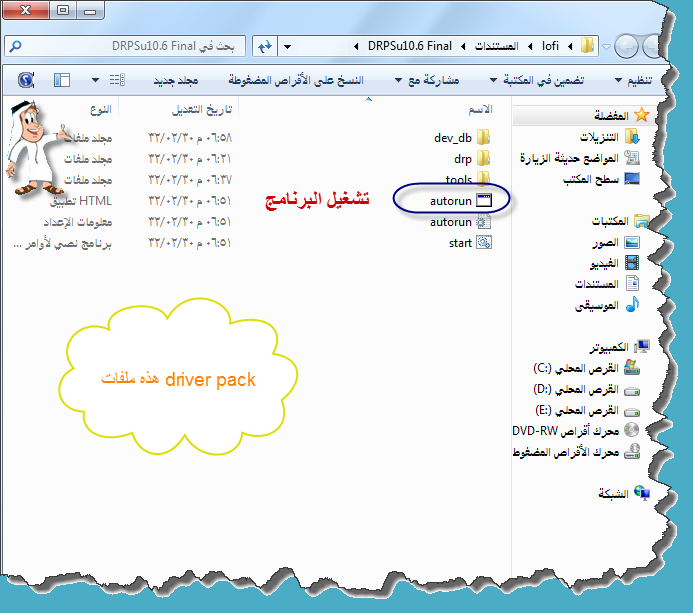Open تضمين في المكتبة dropdown
This screenshot has height=613, width=693.
tap(537, 80)
